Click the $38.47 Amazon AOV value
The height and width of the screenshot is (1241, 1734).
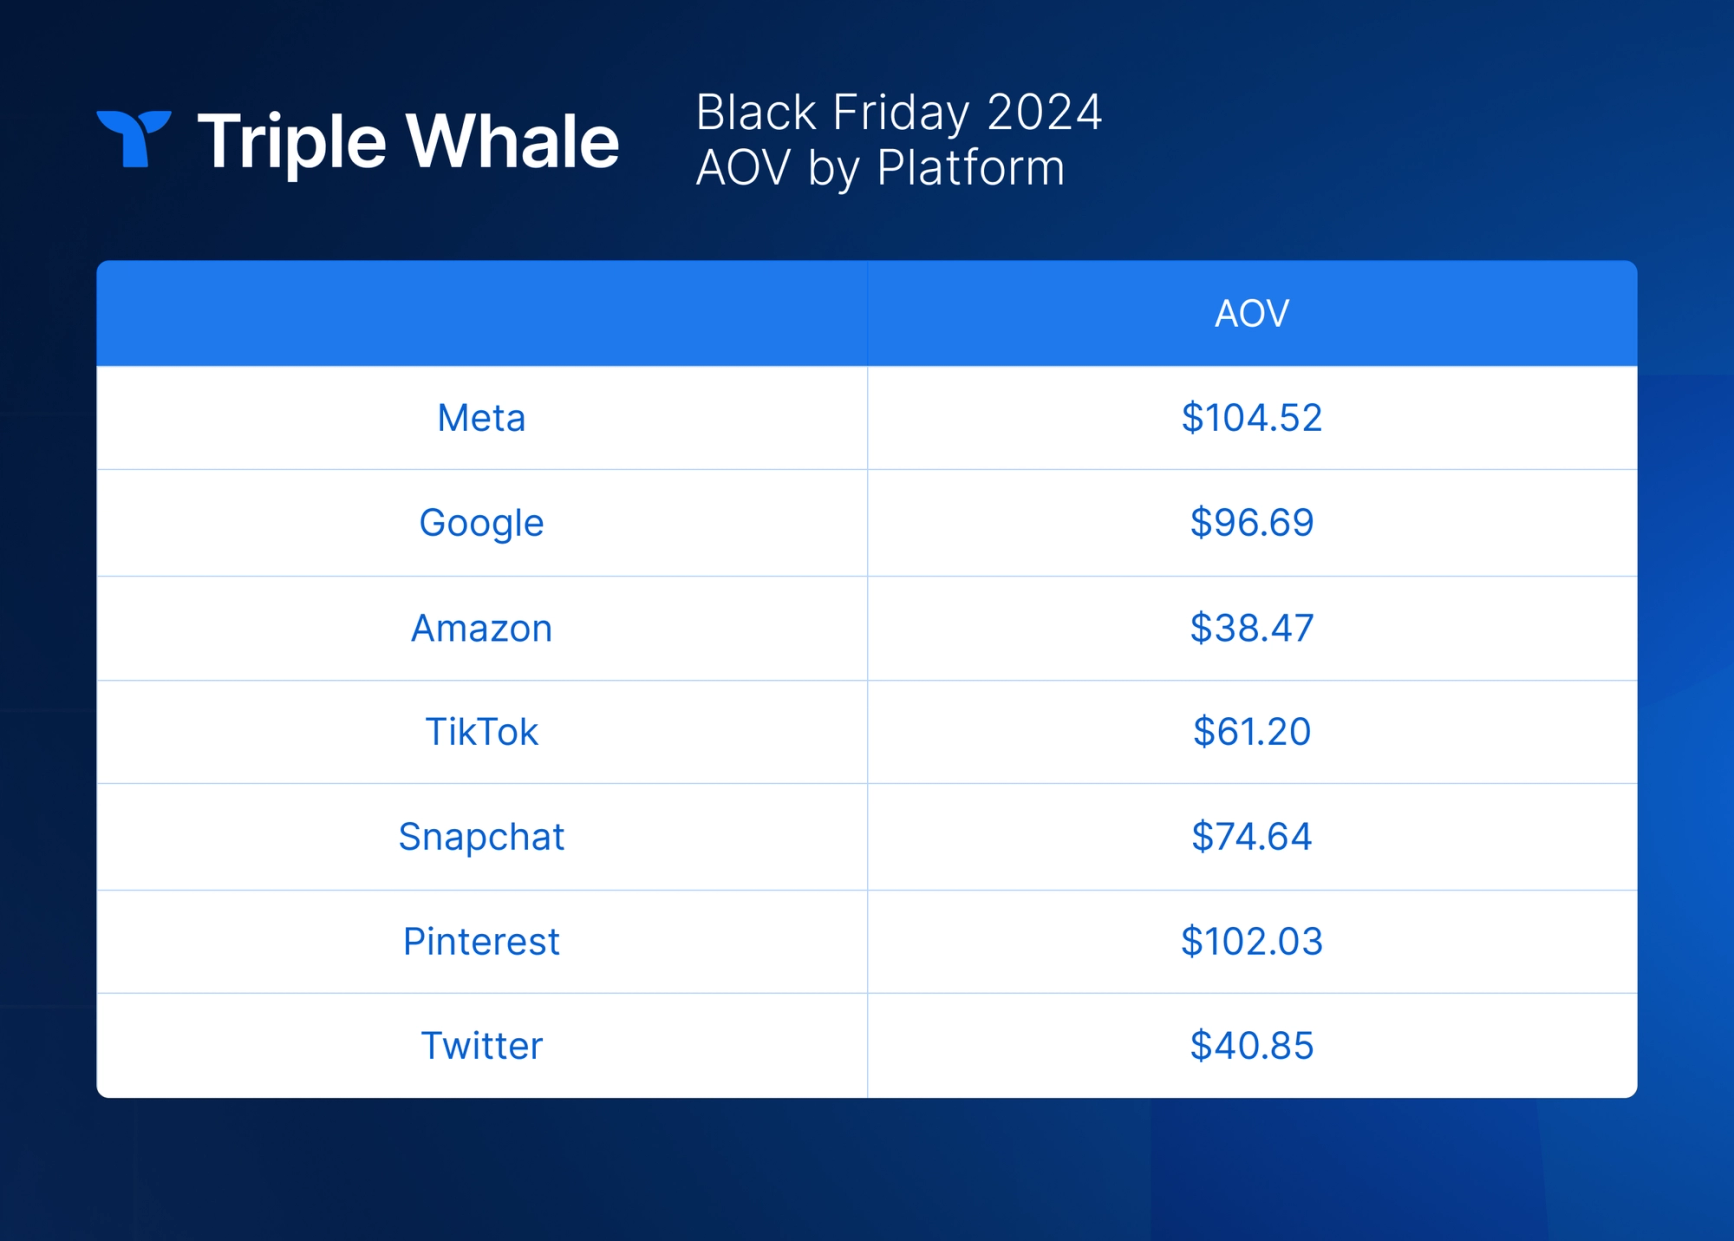[x=1252, y=628]
